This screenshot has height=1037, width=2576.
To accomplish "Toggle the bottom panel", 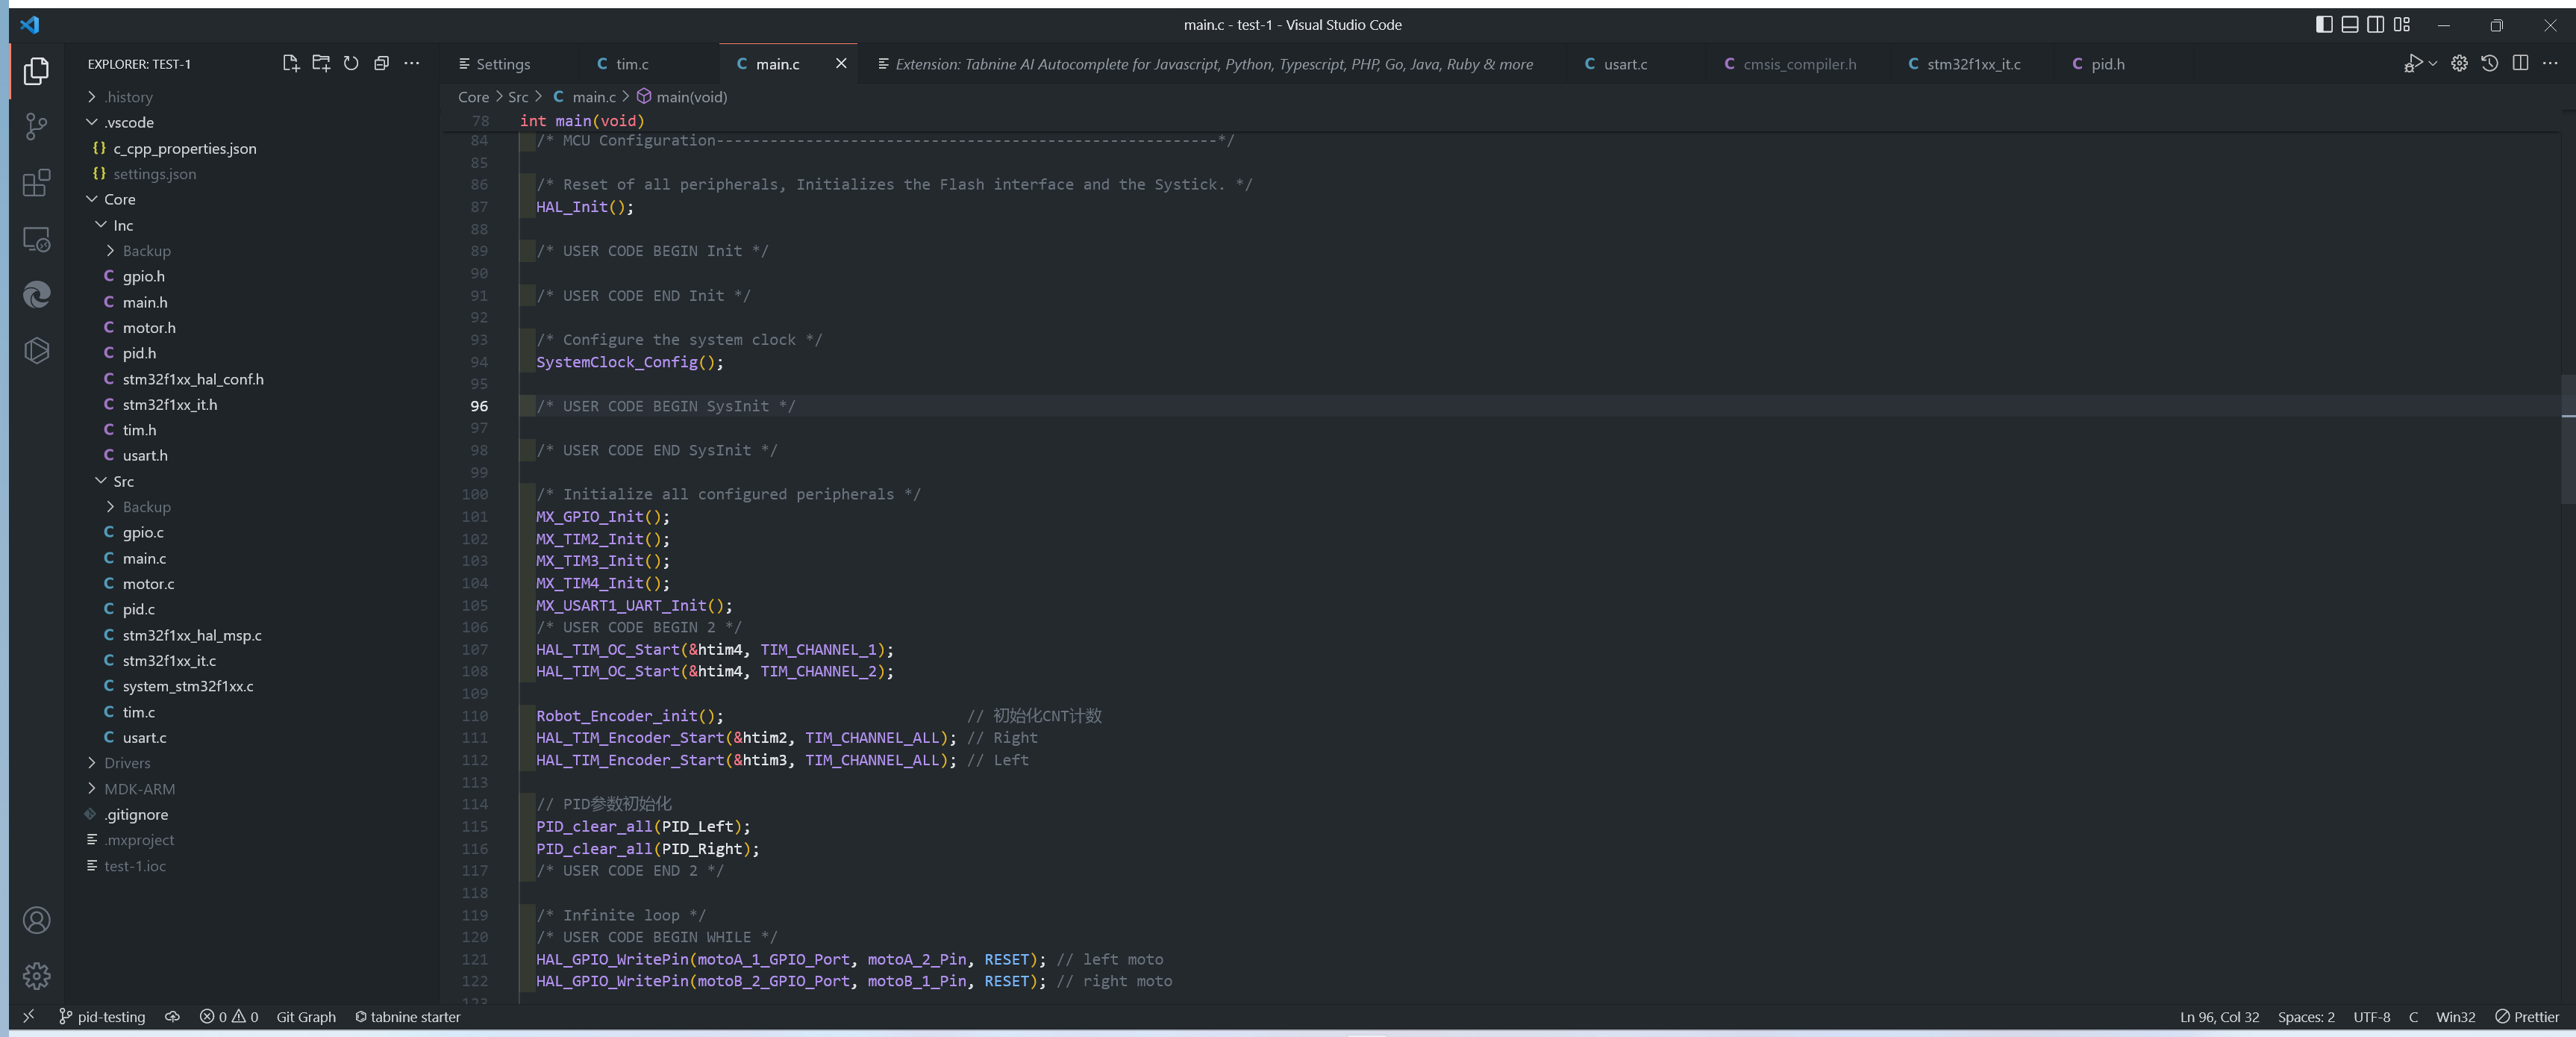I will (x=2350, y=24).
